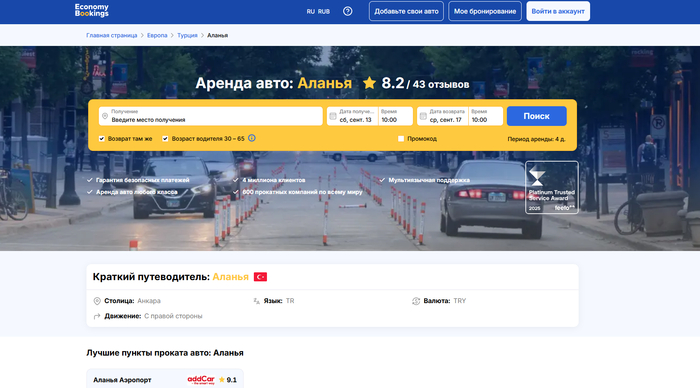
Task: Click the pickup location pin icon
Action: click(105, 116)
